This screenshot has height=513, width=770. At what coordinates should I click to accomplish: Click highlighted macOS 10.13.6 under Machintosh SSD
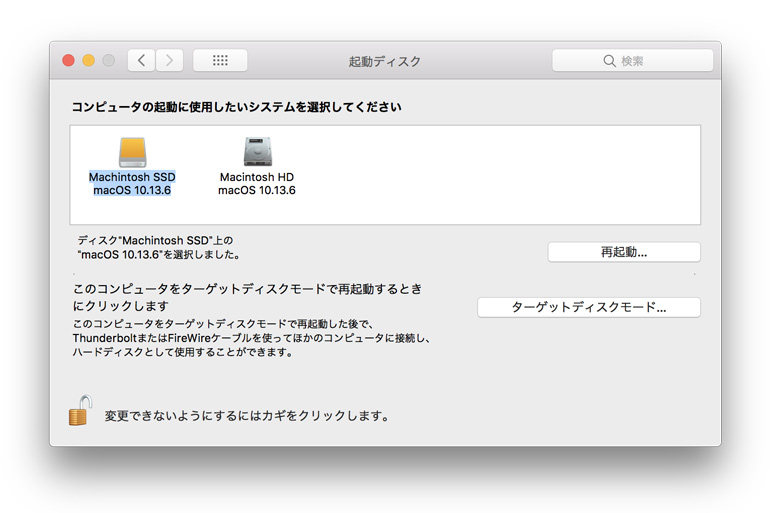pos(132,190)
